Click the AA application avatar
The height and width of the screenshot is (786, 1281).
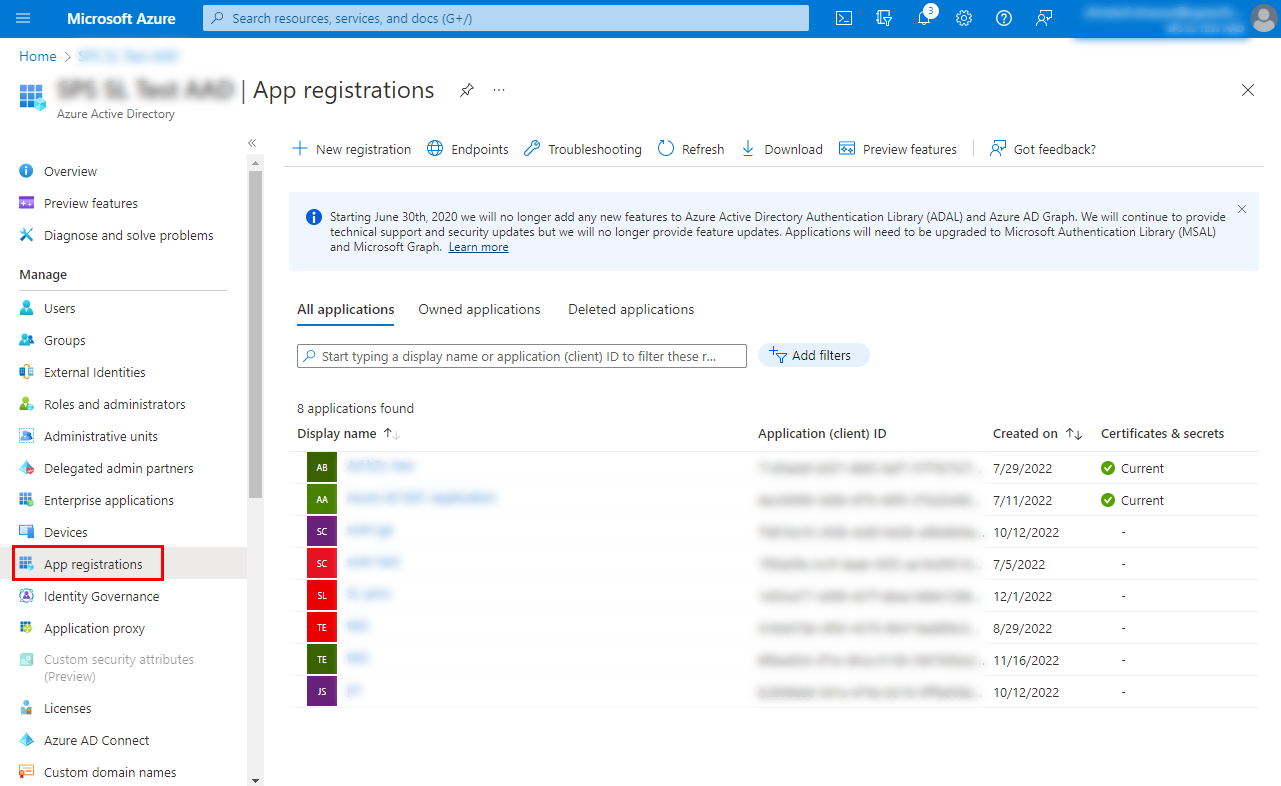[322, 500]
